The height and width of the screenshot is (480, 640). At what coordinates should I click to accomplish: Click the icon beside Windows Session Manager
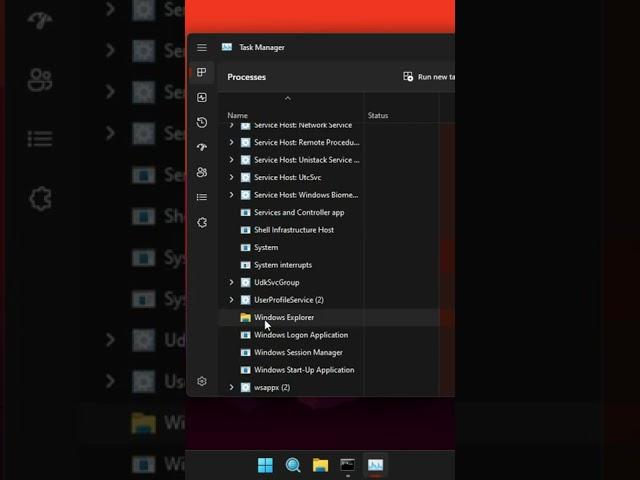tap(245, 353)
